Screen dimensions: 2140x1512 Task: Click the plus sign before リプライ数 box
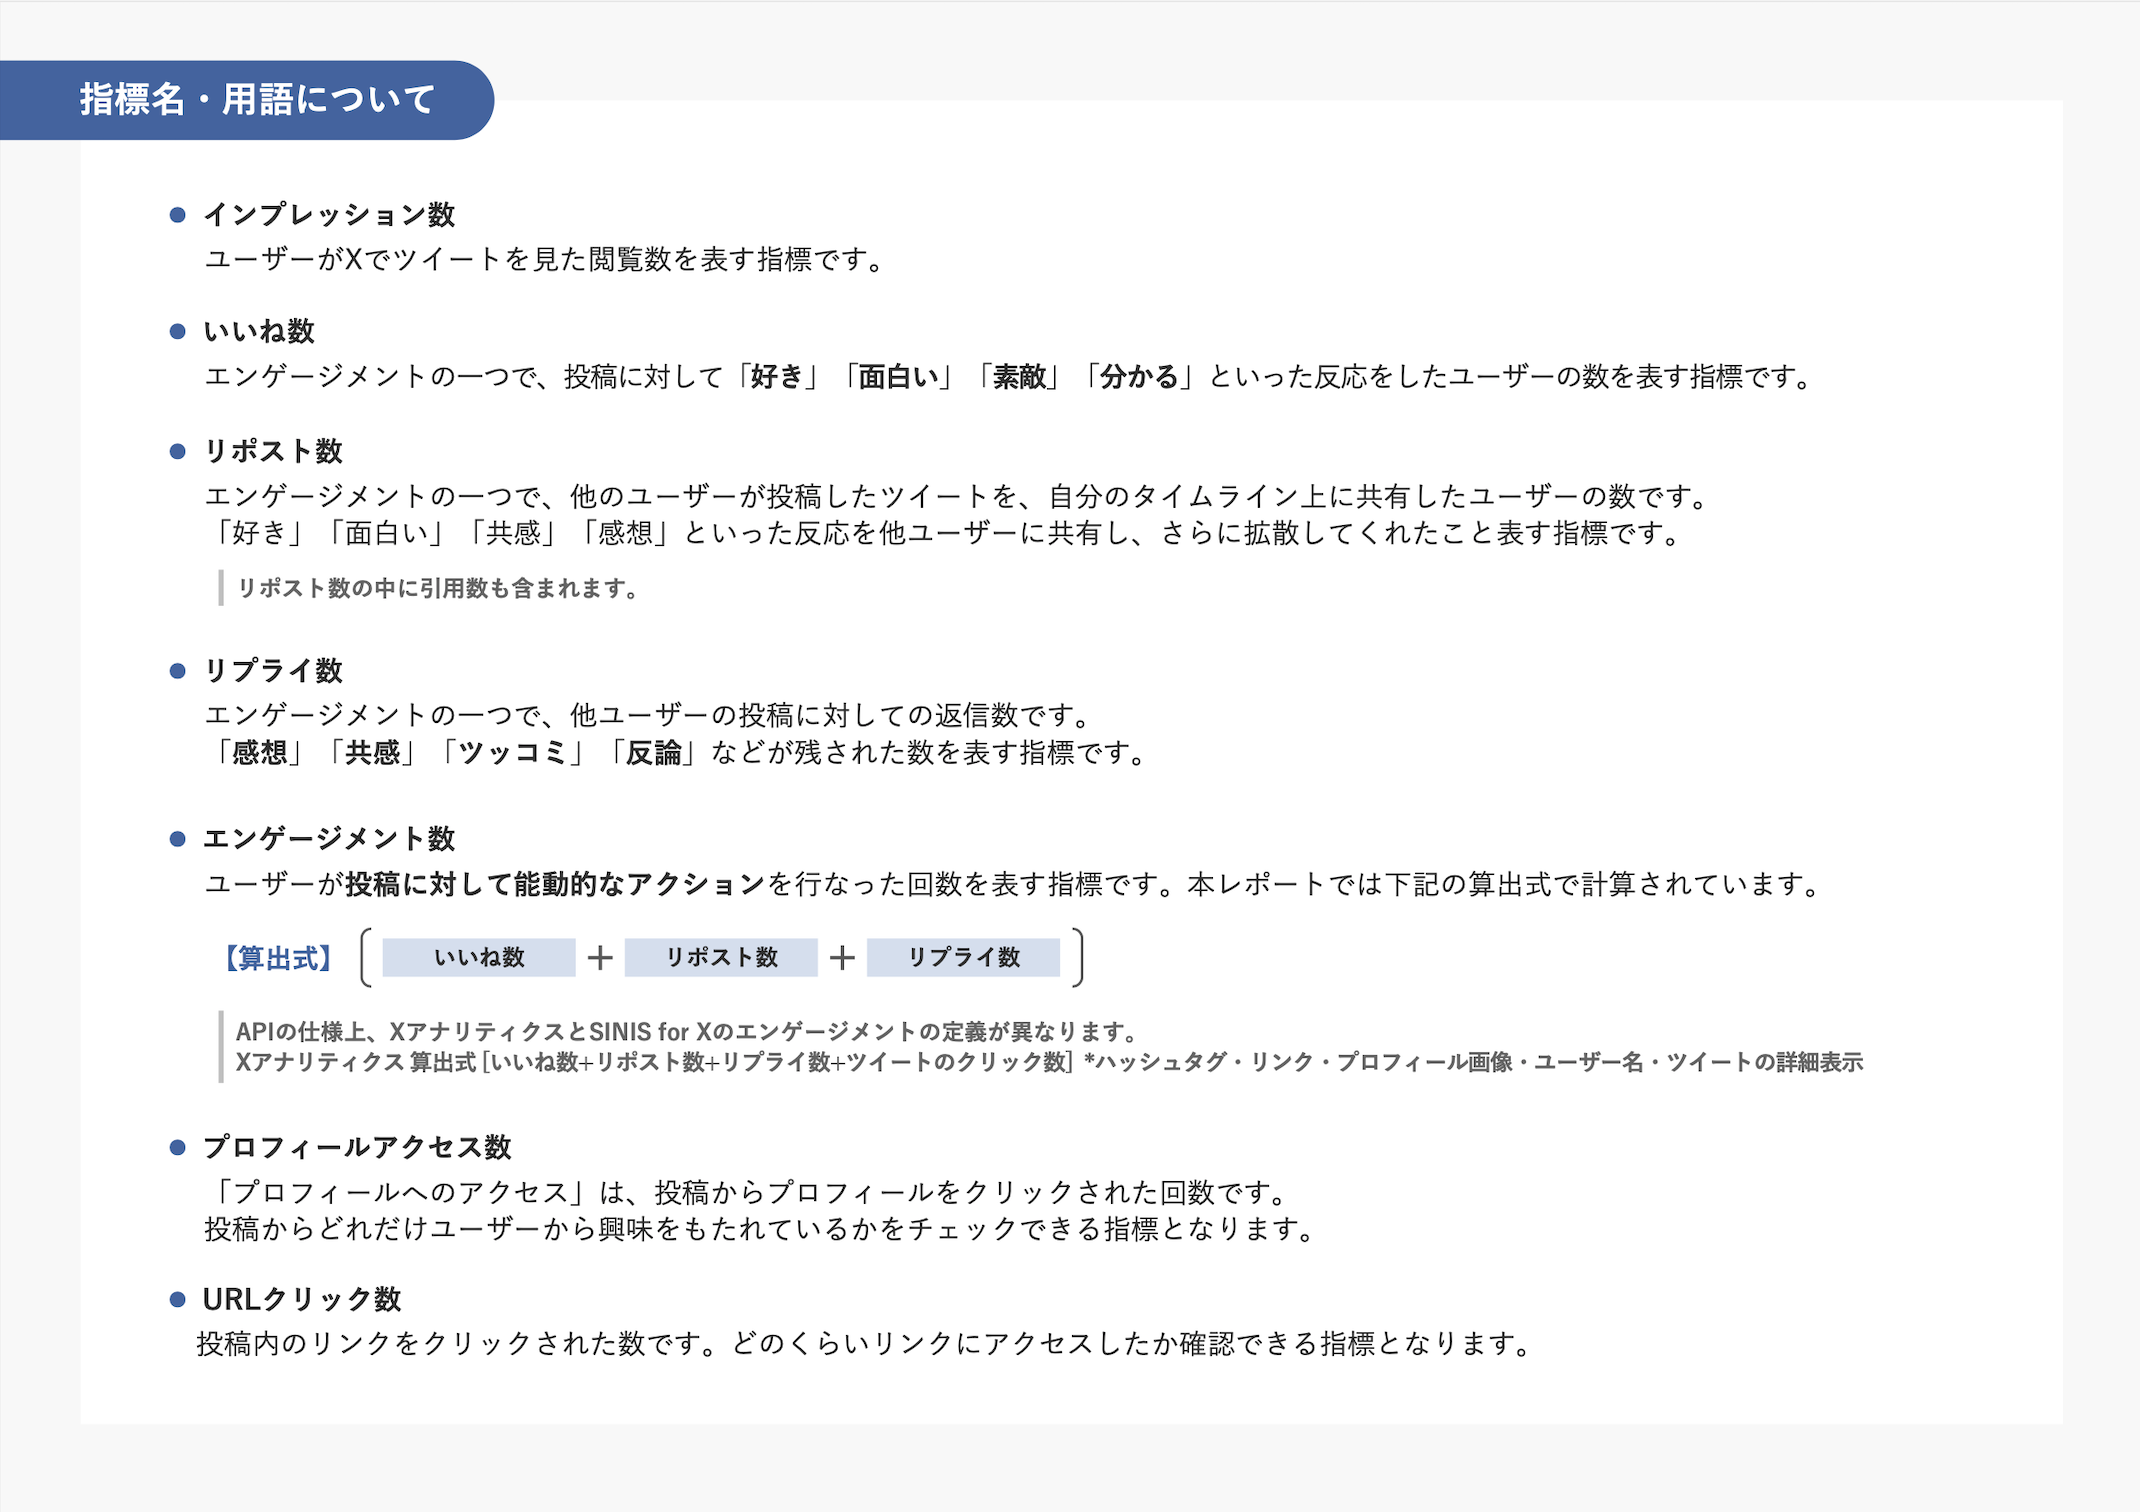(x=842, y=958)
